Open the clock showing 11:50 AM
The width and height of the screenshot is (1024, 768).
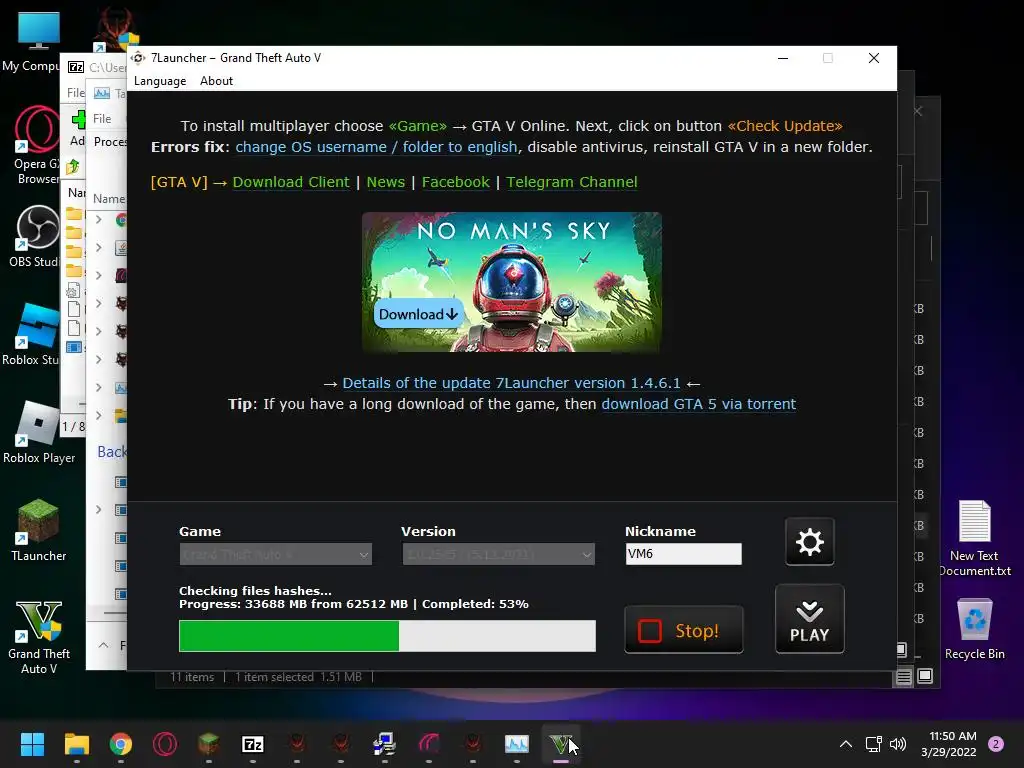coord(948,744)
